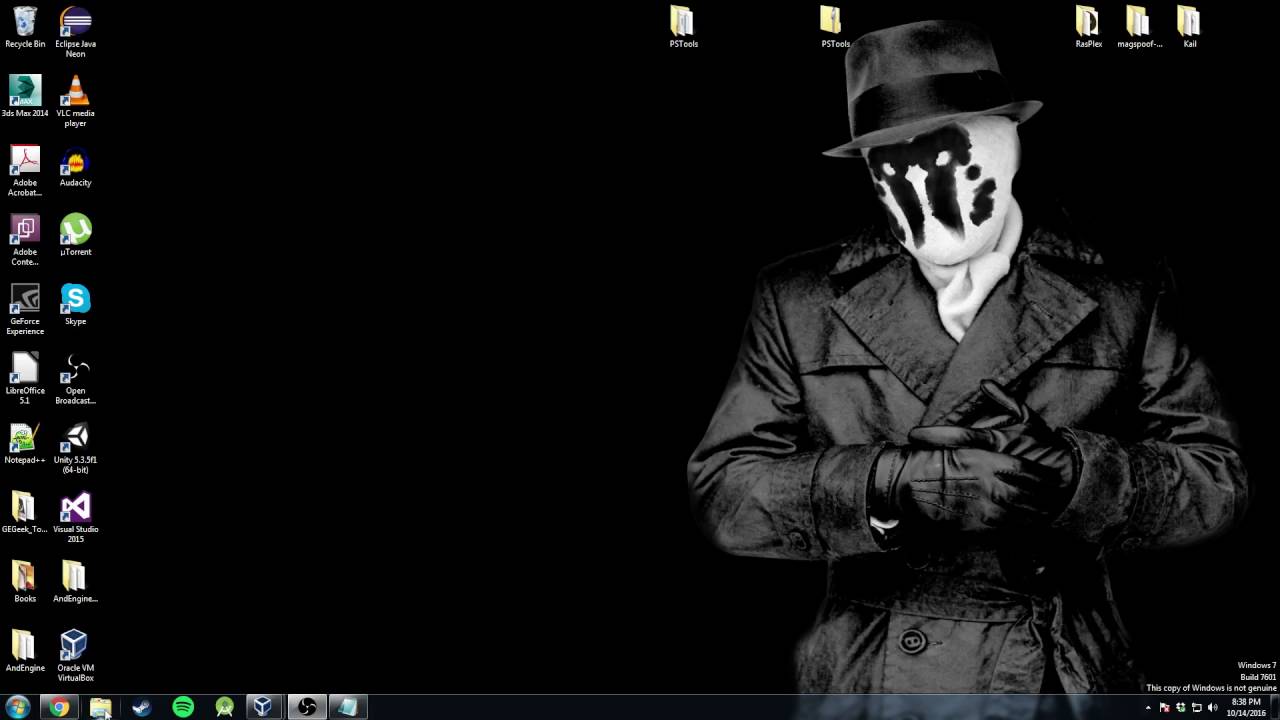Select the Notepad++ desktop icon

pos(25,443)
